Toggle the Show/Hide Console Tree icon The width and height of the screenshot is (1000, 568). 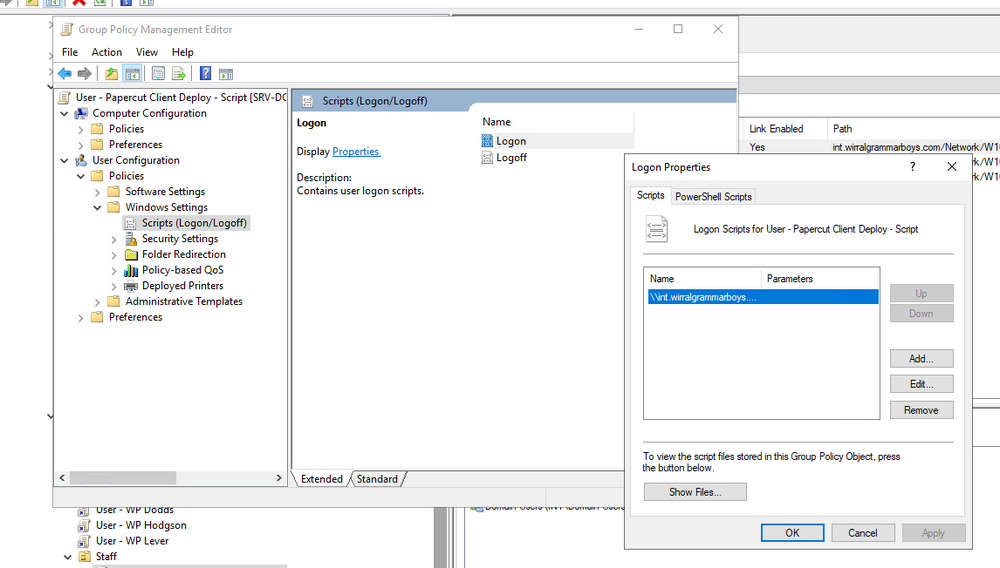(x=132, y=74)
